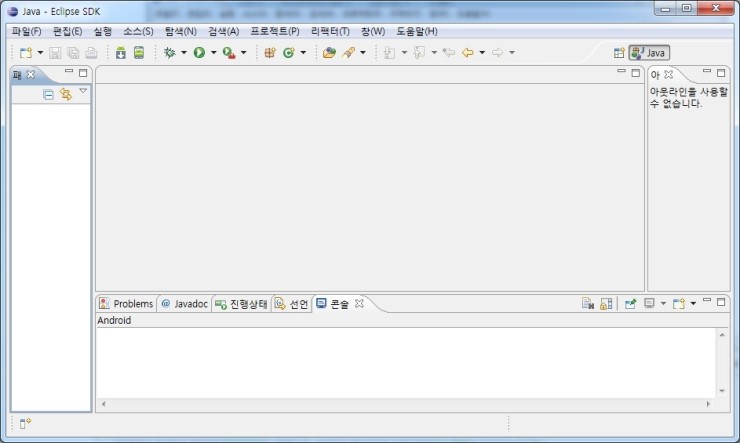Image resolution: width=740 pixels, height=443 pixels.
Task: Click Collapse All in Package Explorer
Action: tap(48, 94)
